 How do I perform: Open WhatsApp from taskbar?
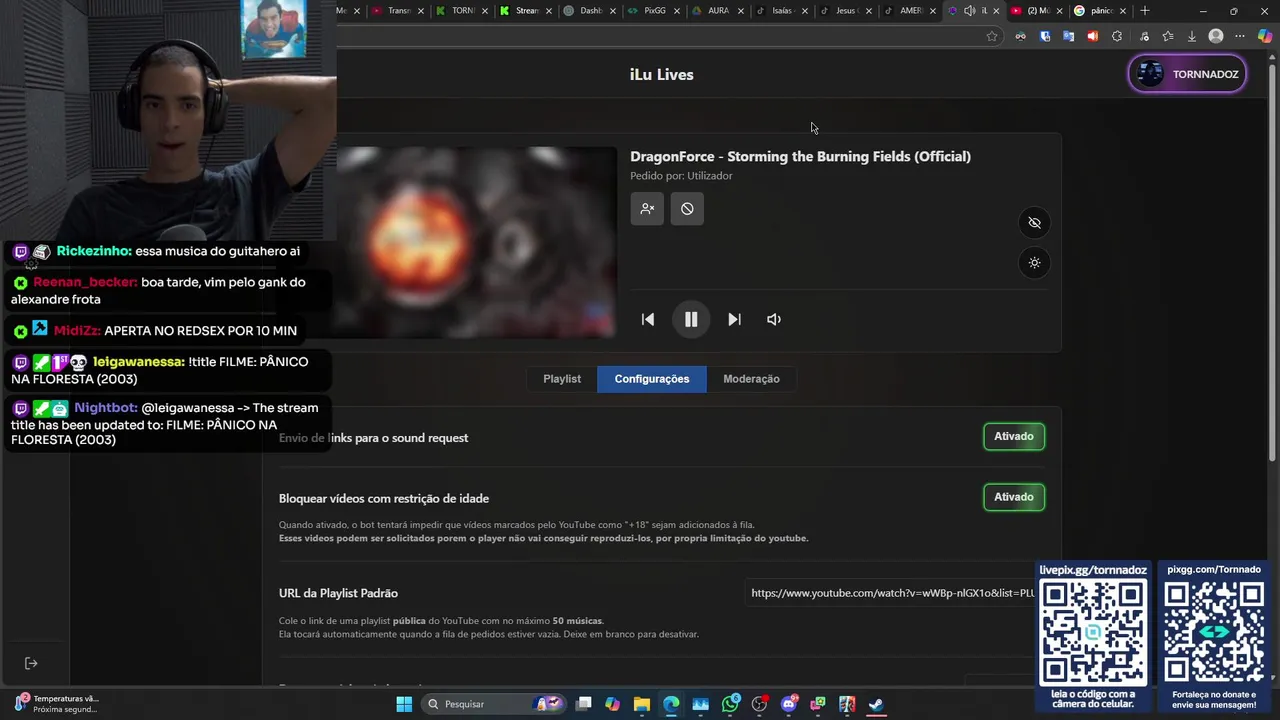pyautogui.click(x=731, y=704)
